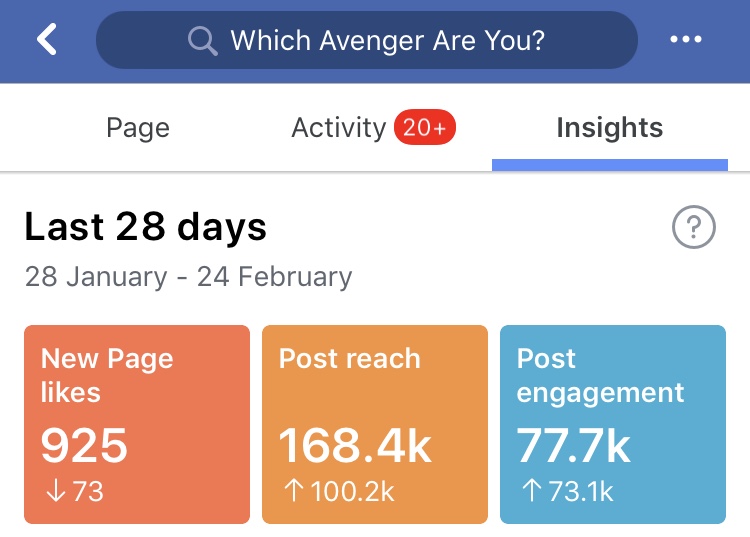
Task: Click the magnifier icon in search bar
Action: coord(203,41)
